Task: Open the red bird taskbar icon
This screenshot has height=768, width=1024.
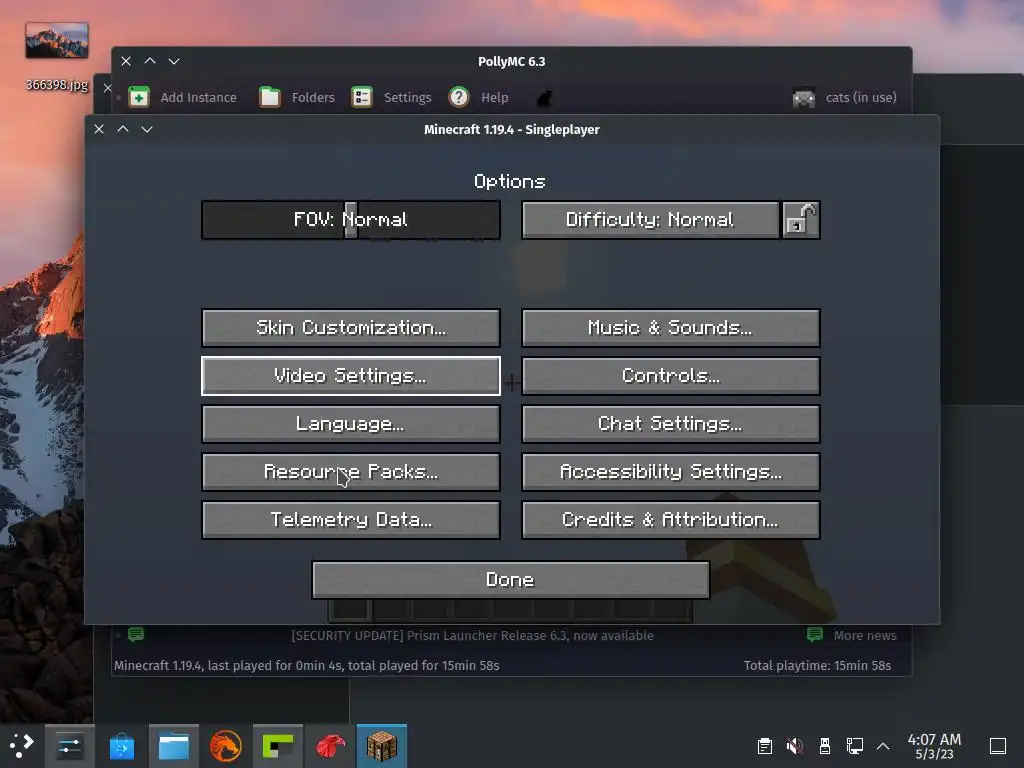Action: pyautogui.click(x=330, y=746)
